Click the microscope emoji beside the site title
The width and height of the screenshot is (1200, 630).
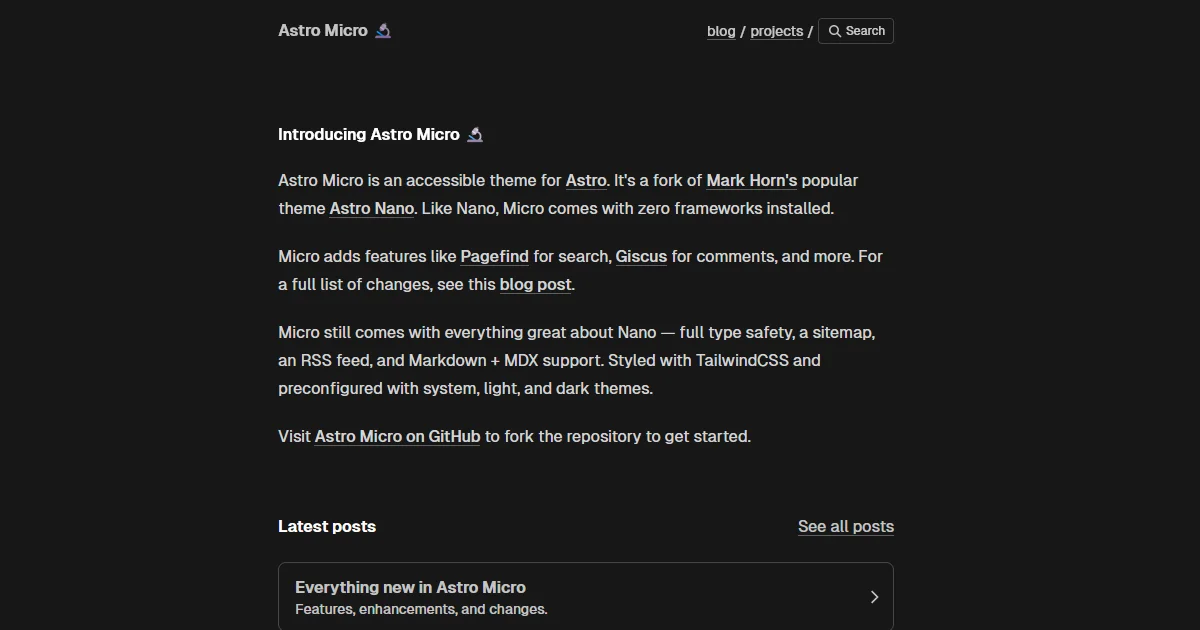383,30
